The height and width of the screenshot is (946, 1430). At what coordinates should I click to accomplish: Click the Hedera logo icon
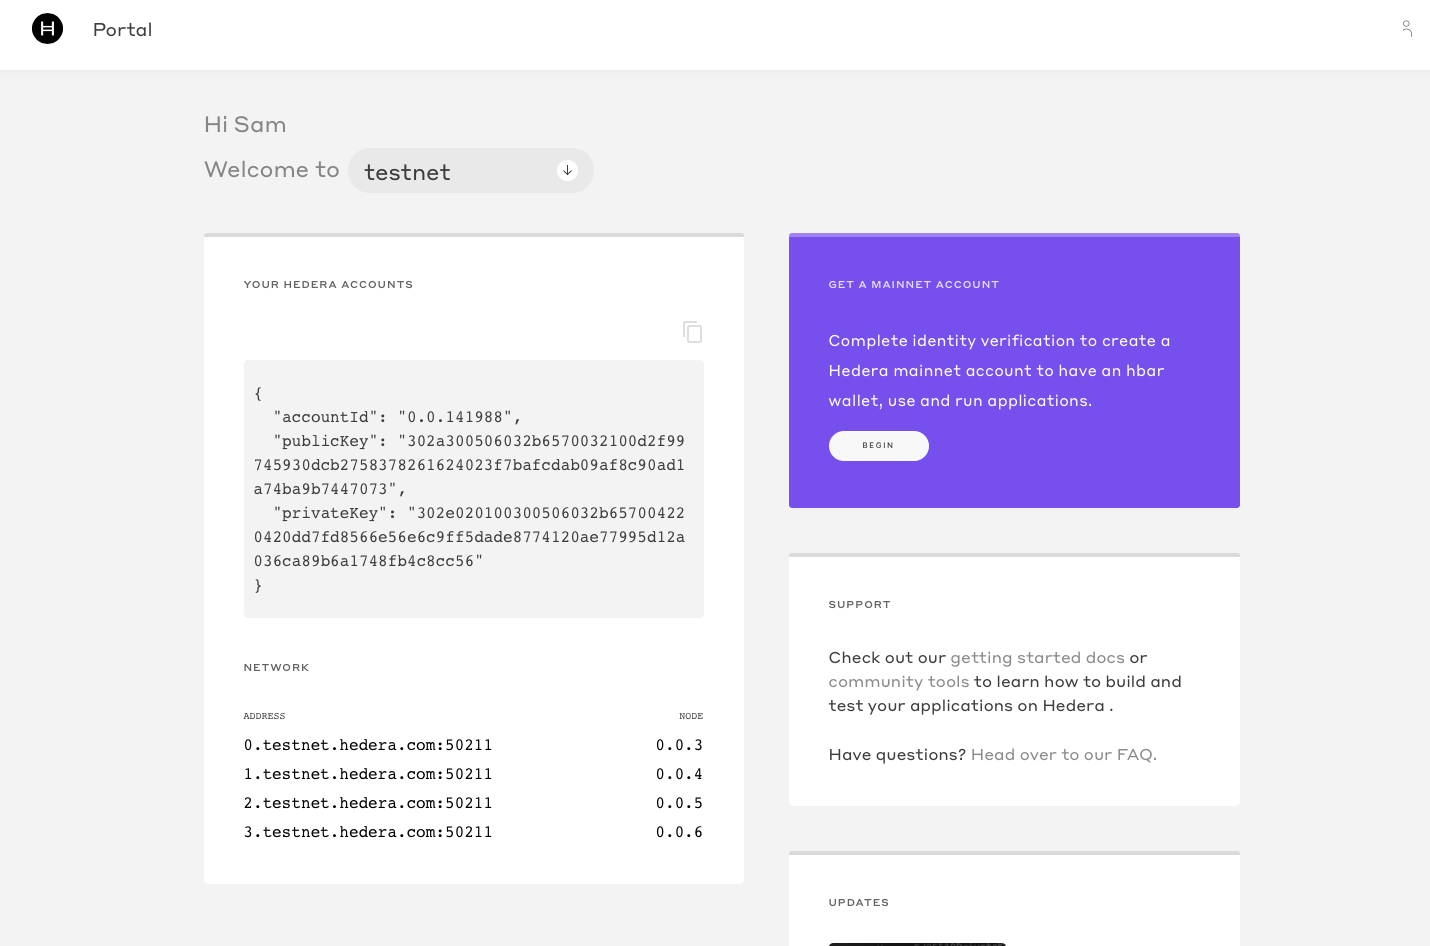click(x=47, y=29)
